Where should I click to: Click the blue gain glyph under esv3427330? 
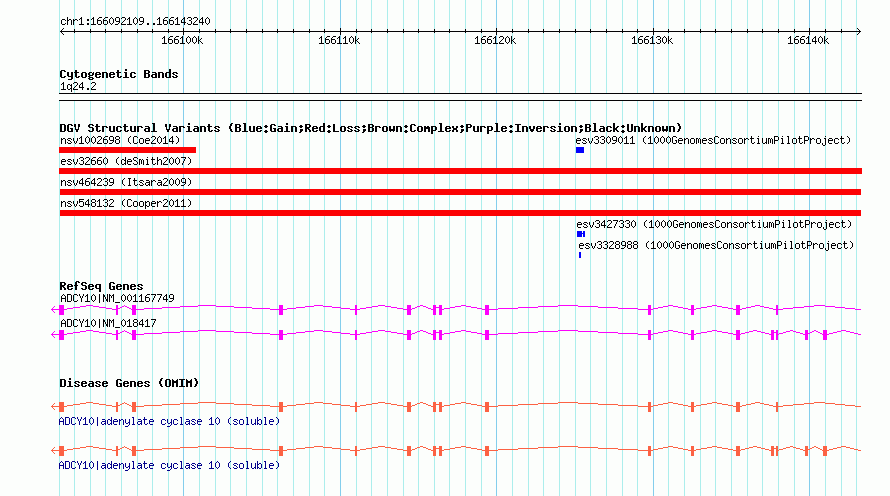point(581,234)
